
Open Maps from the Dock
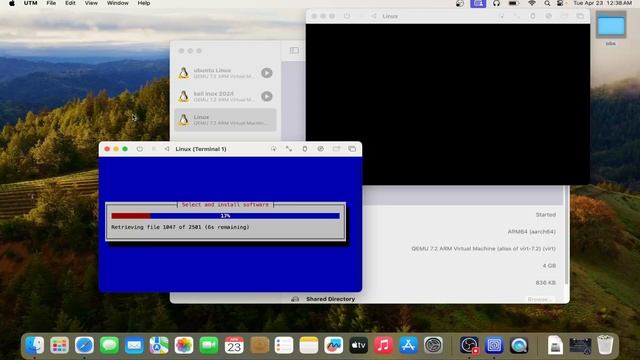(159, 345)
